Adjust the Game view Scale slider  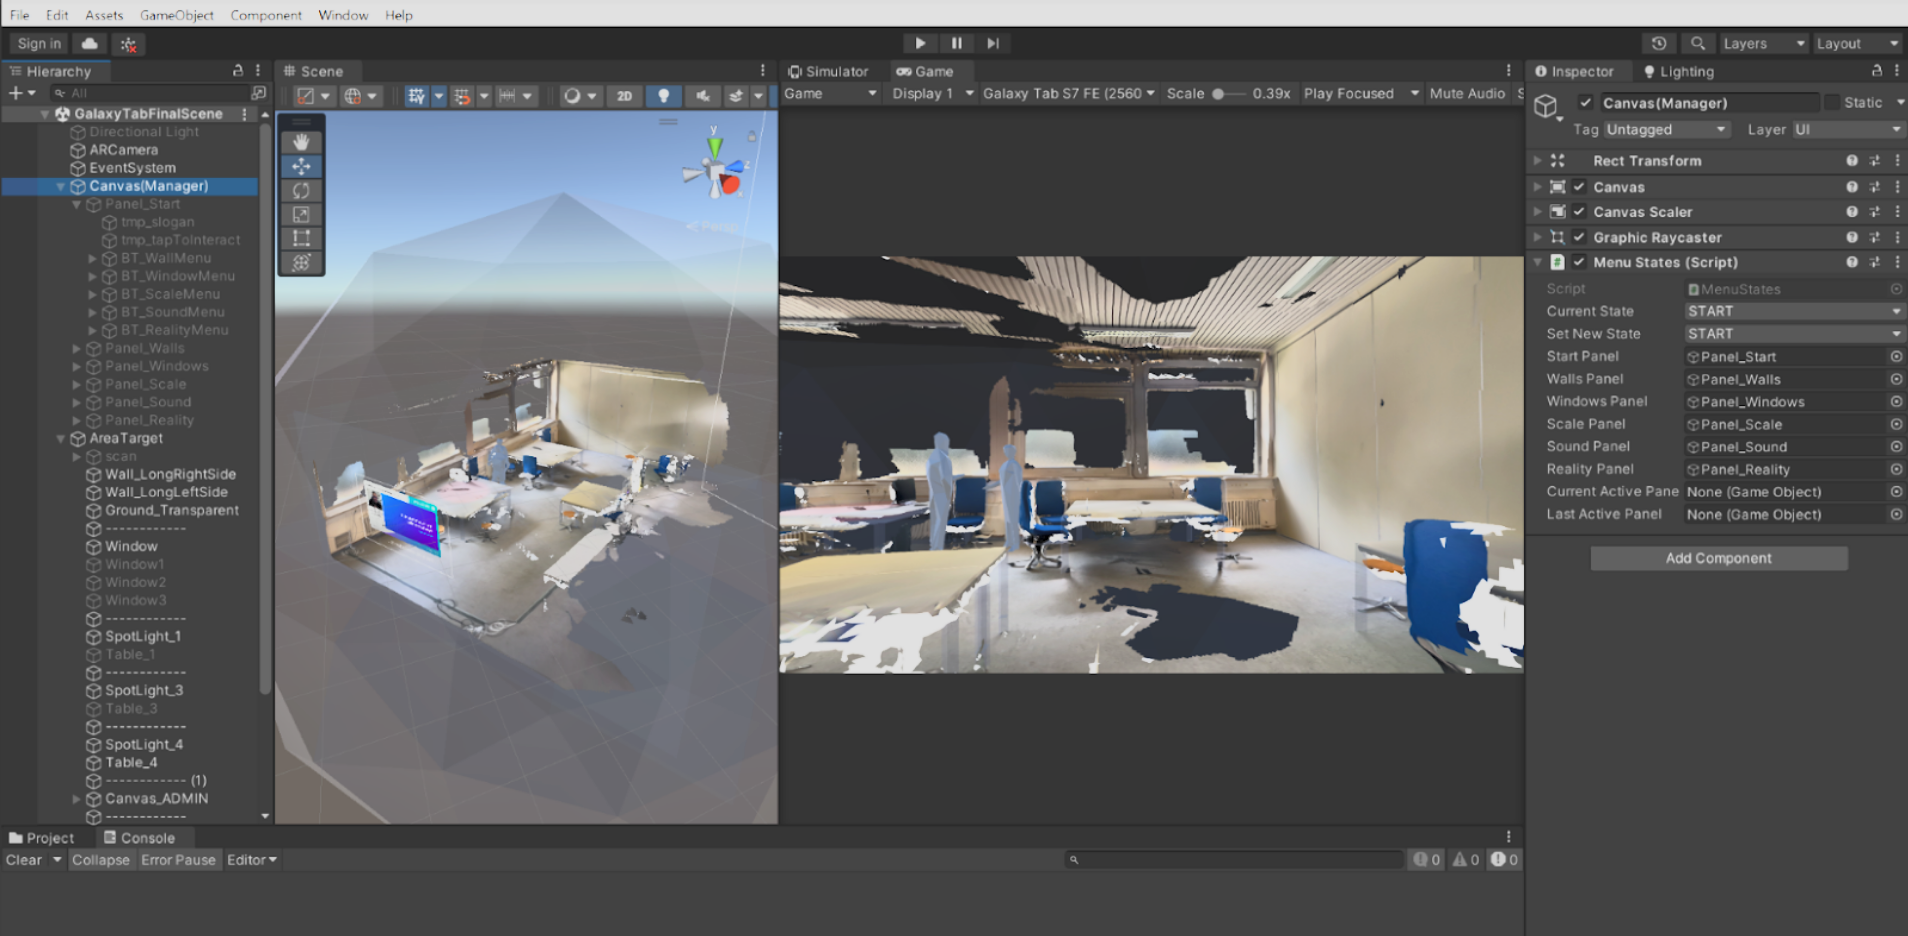tap(1218, 94)
